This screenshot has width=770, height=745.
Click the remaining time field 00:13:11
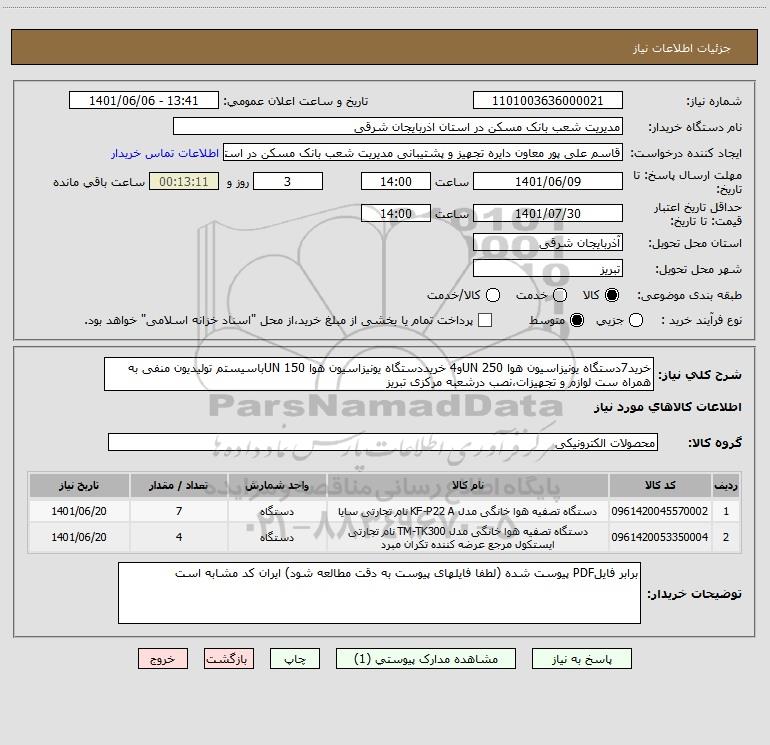tap(184, 181)
